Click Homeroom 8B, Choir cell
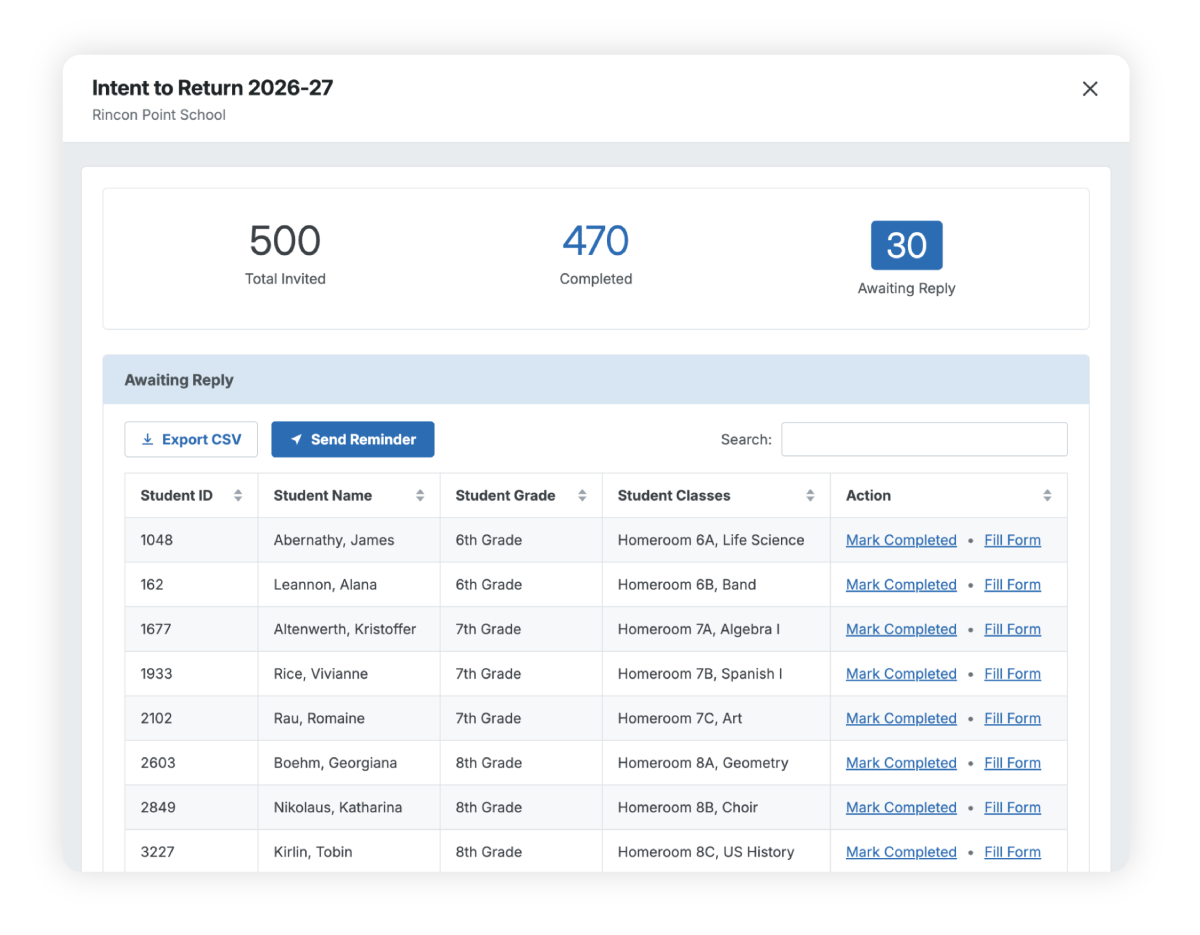The height and width of the screenshot is (935, 1200). 716,807
